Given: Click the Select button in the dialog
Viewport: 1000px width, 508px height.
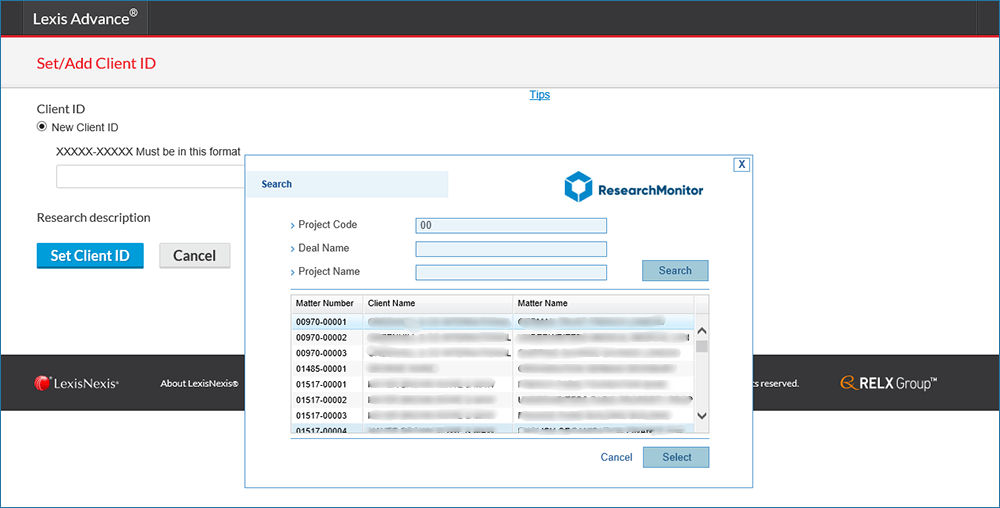Looking at the screenshot, I should (676, 457).
